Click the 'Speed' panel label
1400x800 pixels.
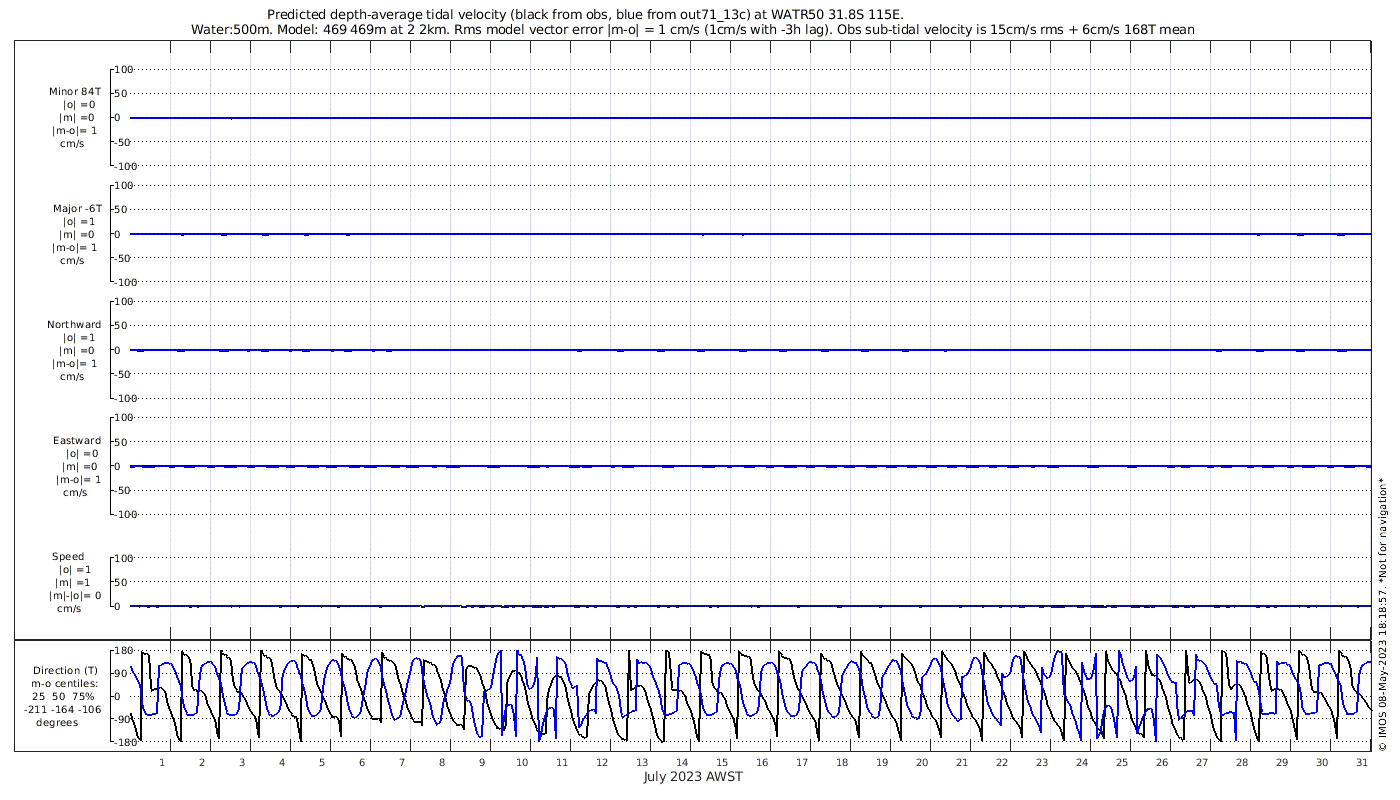coord(68,557)
